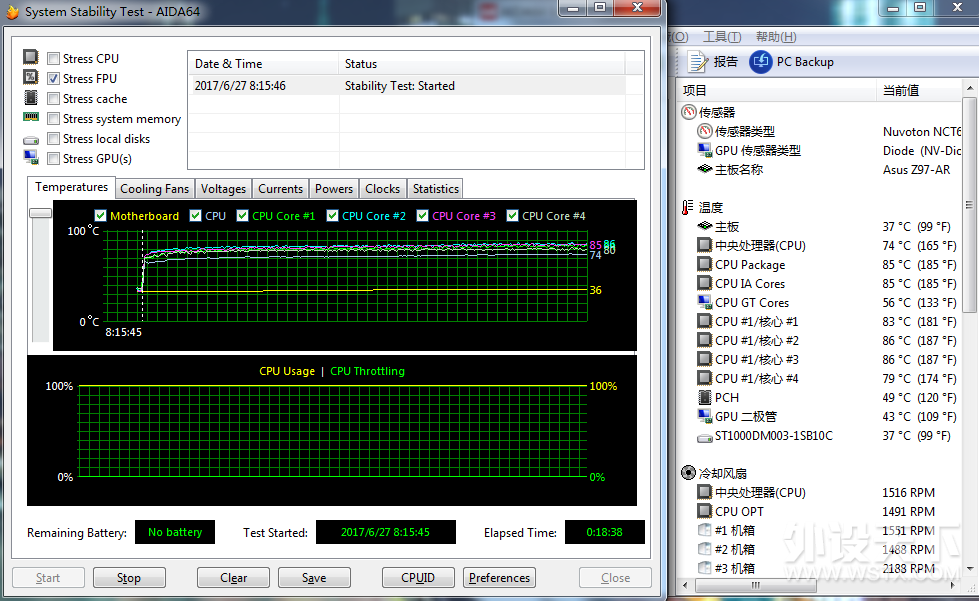
Task: Select the GPU 二极管 sensor icon
Action: [705, 416]
